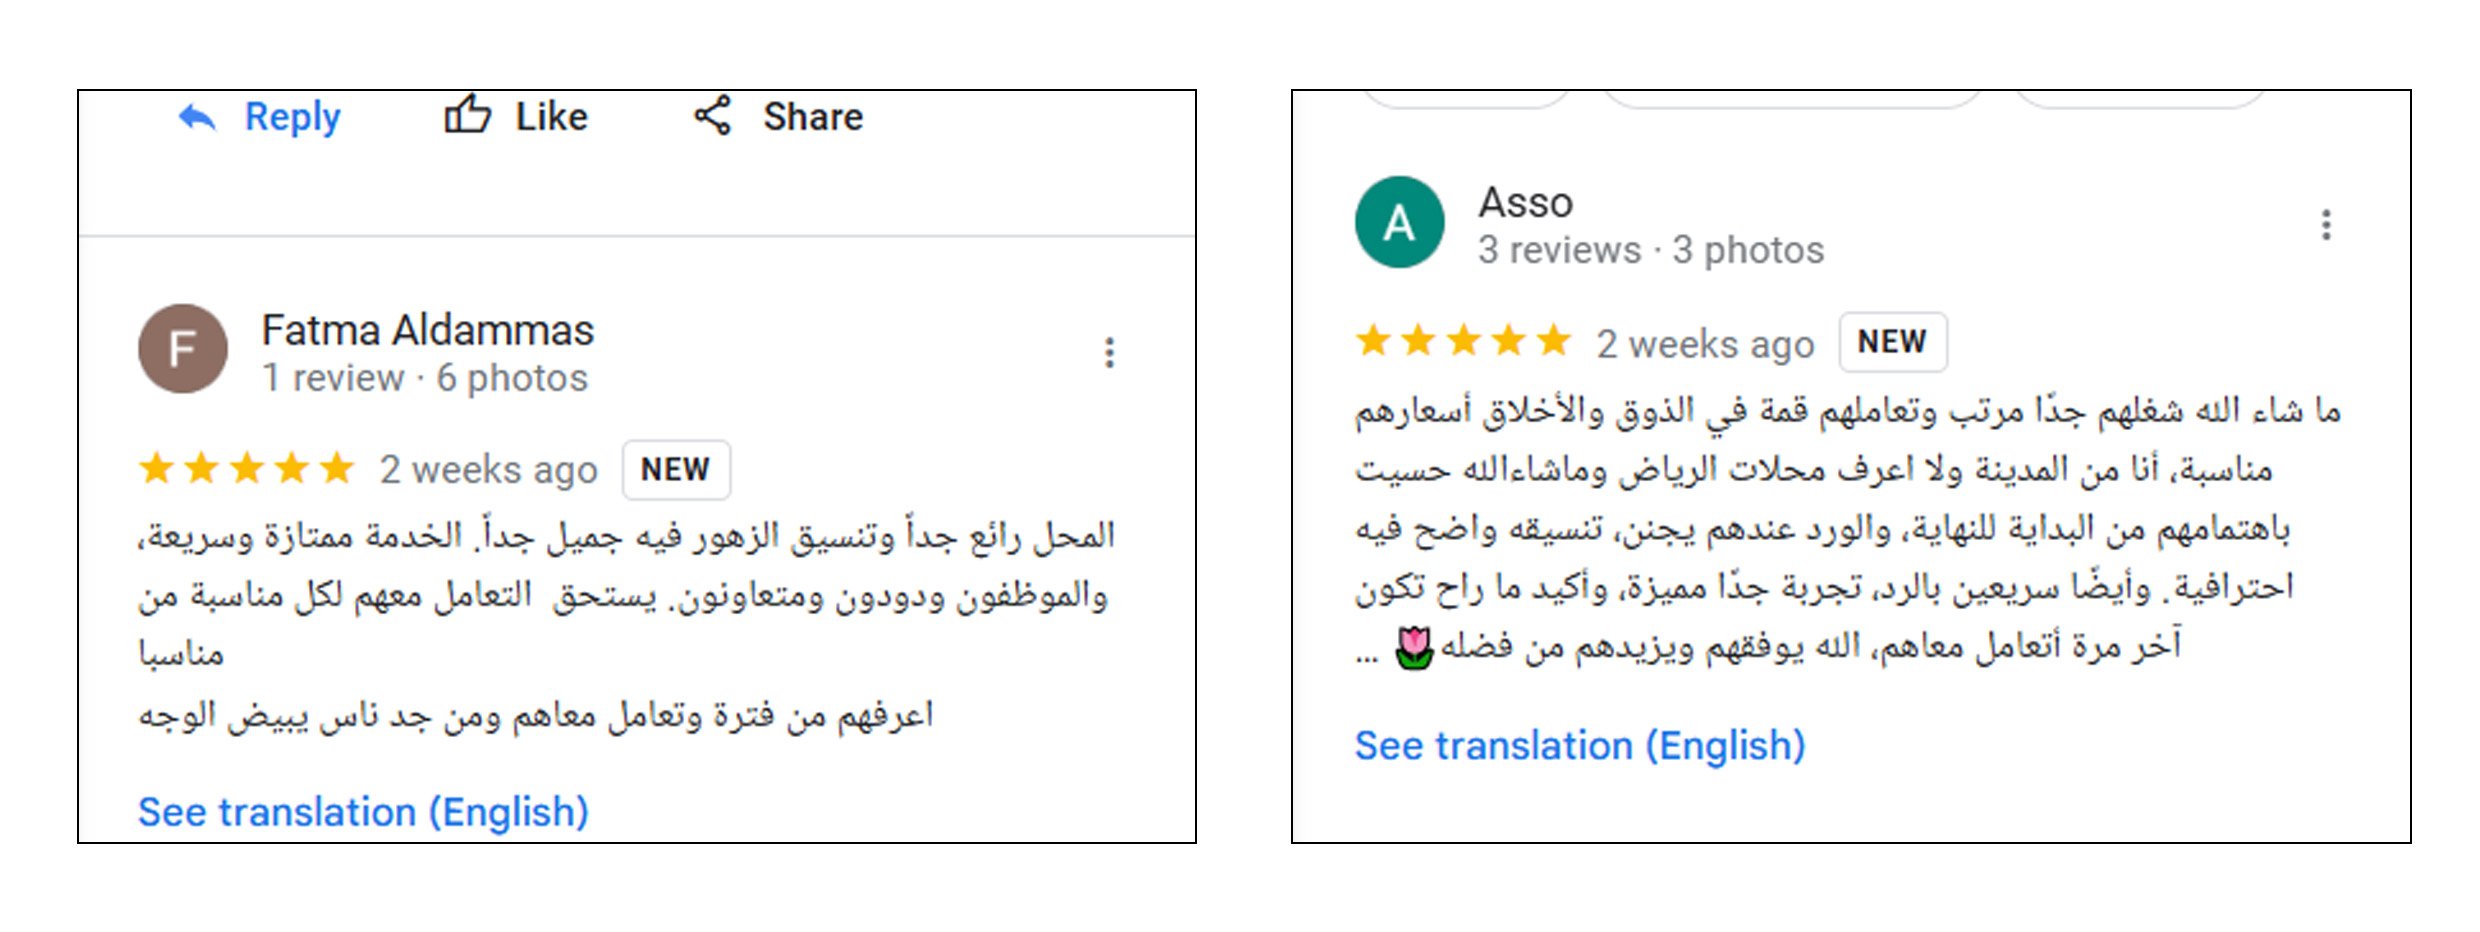Click the NEW badge on Fatma's review
The height and width of the screenshot is (932, 2480).
[x=676, y=469]
